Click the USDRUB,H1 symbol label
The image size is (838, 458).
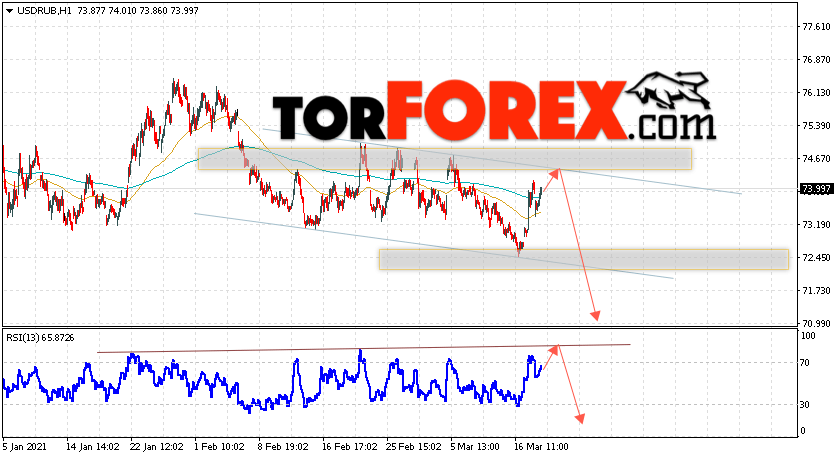click(x=44, y=11)
